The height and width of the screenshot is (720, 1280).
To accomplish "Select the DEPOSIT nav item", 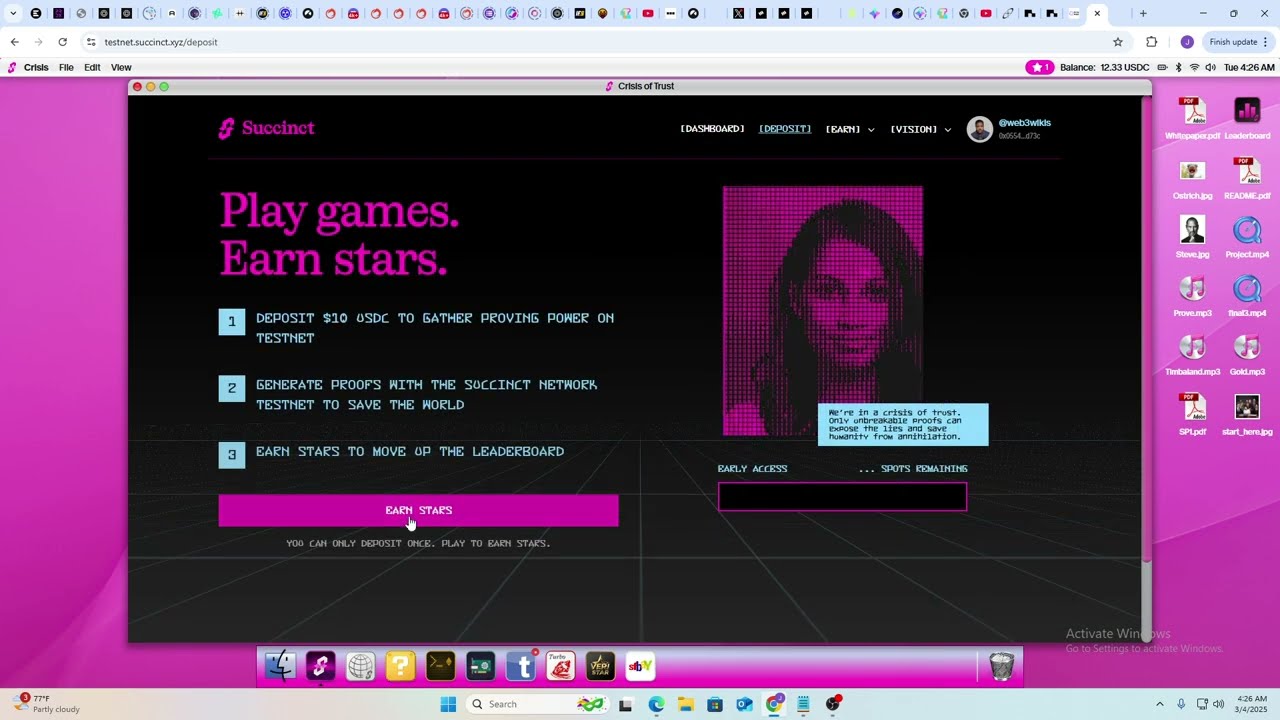I will pos(785,129).
